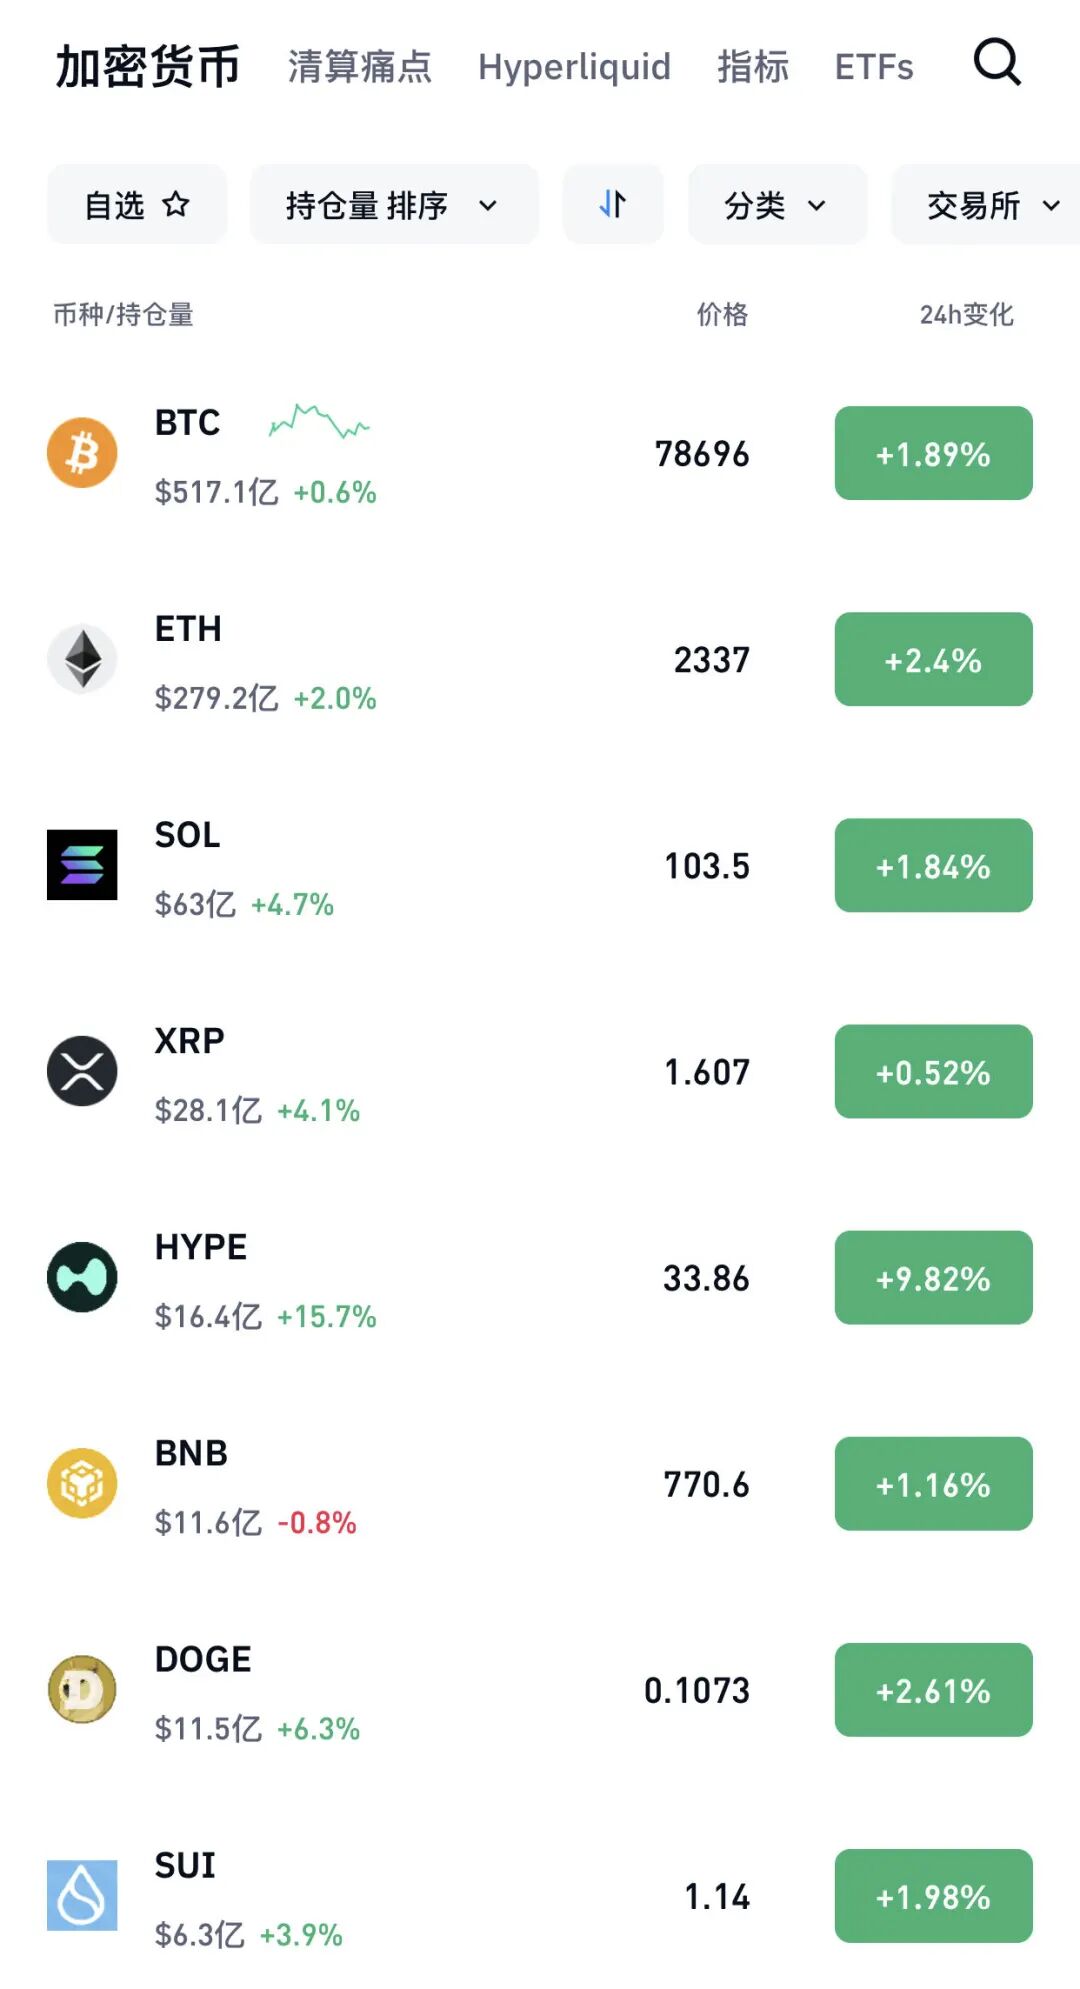This screenshot has height=1989, width=1080.
Task: Expand the 持仓量 排序 dropdown
Action: [393, 205]
